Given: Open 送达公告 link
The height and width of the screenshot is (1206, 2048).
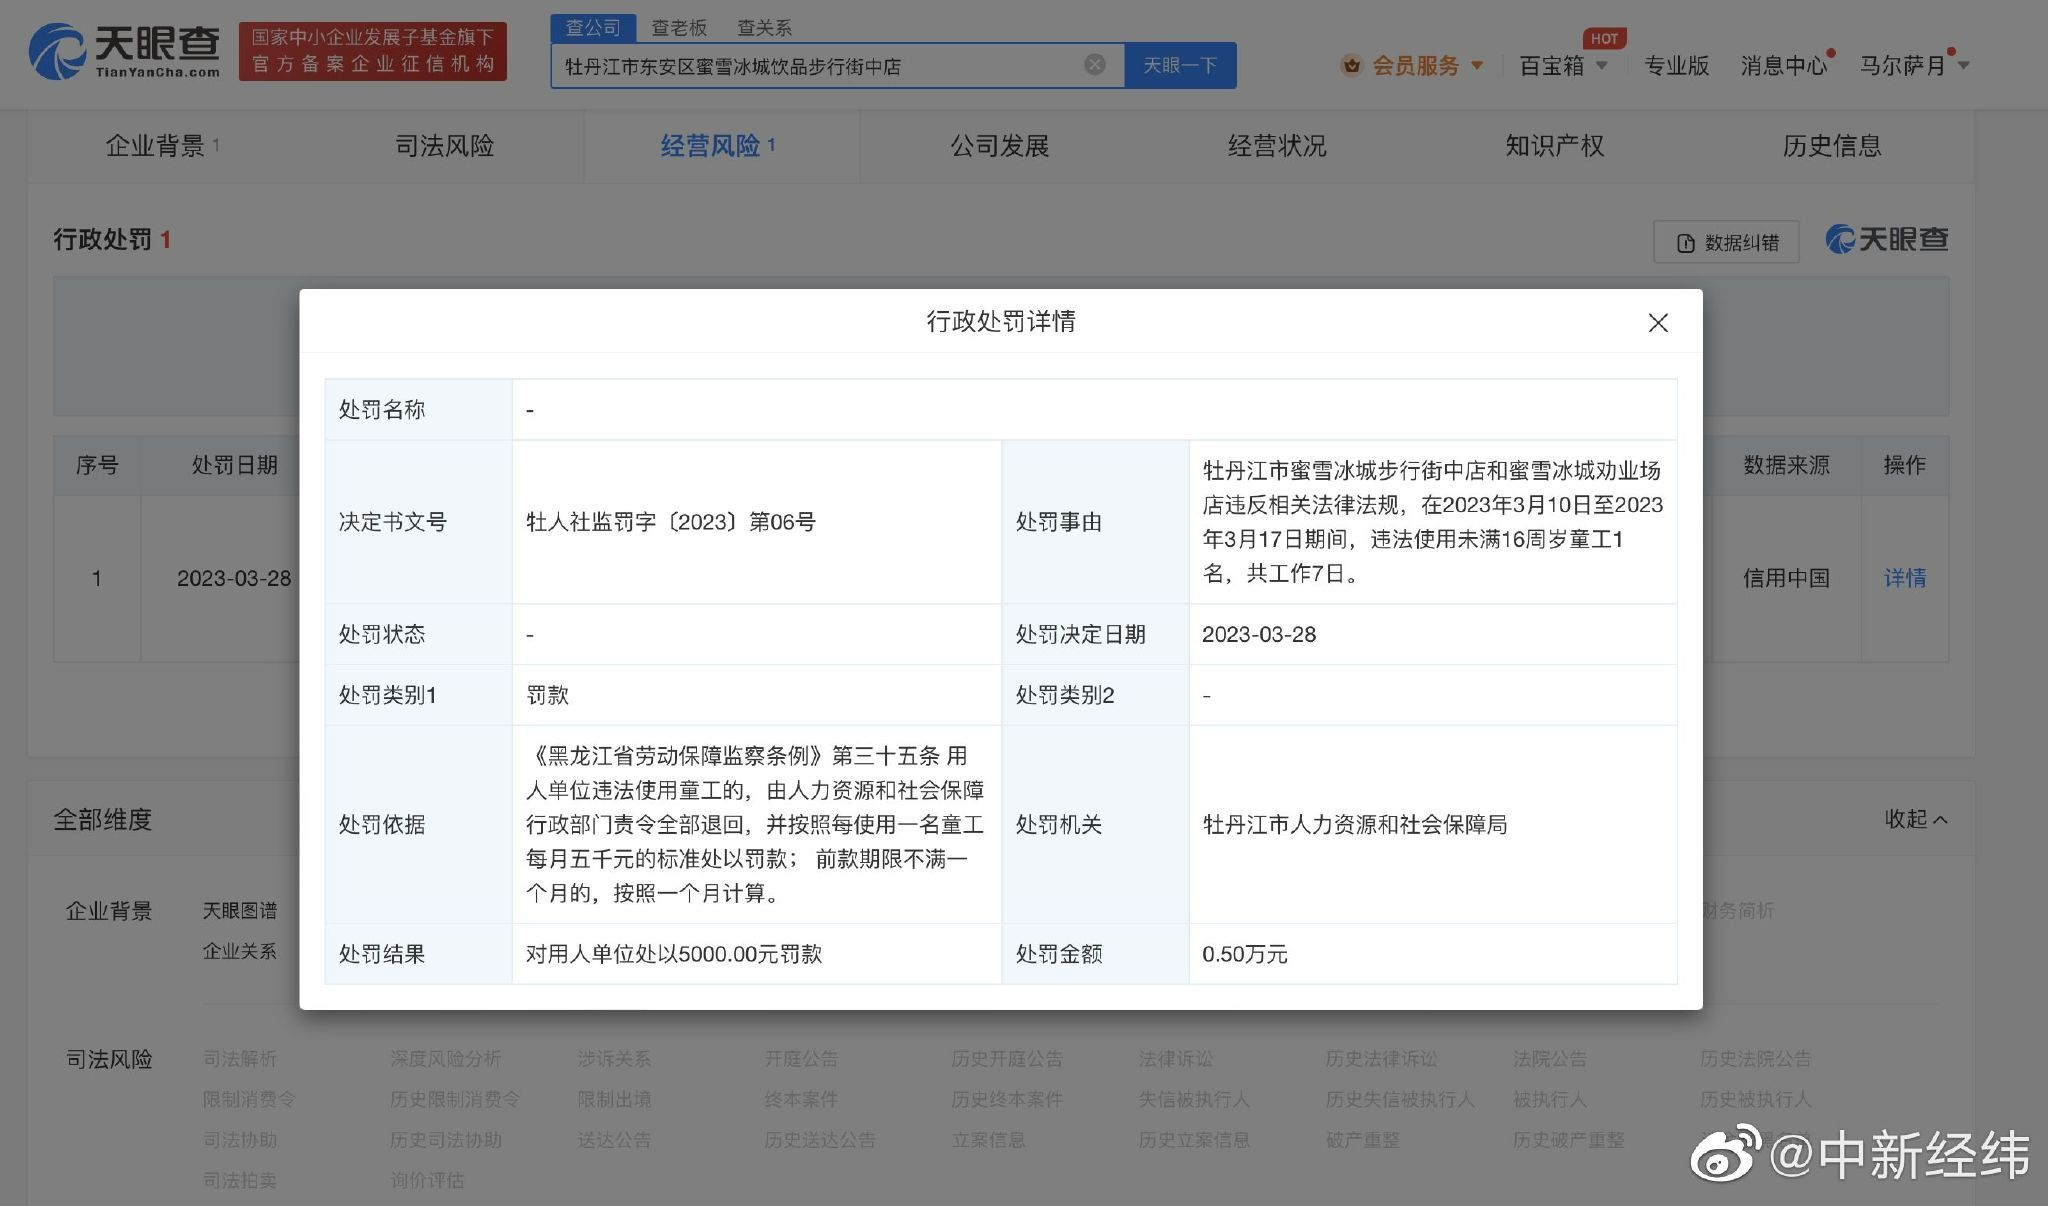Looking at the screenshot, I should pyautogui.click(x=614, y=1140).
